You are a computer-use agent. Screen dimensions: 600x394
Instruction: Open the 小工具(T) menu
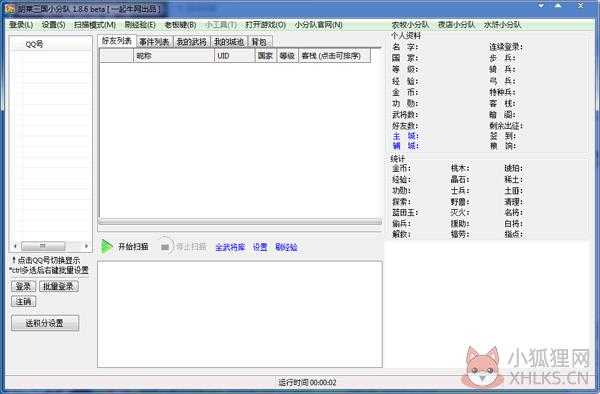click(x=221, y=25)
